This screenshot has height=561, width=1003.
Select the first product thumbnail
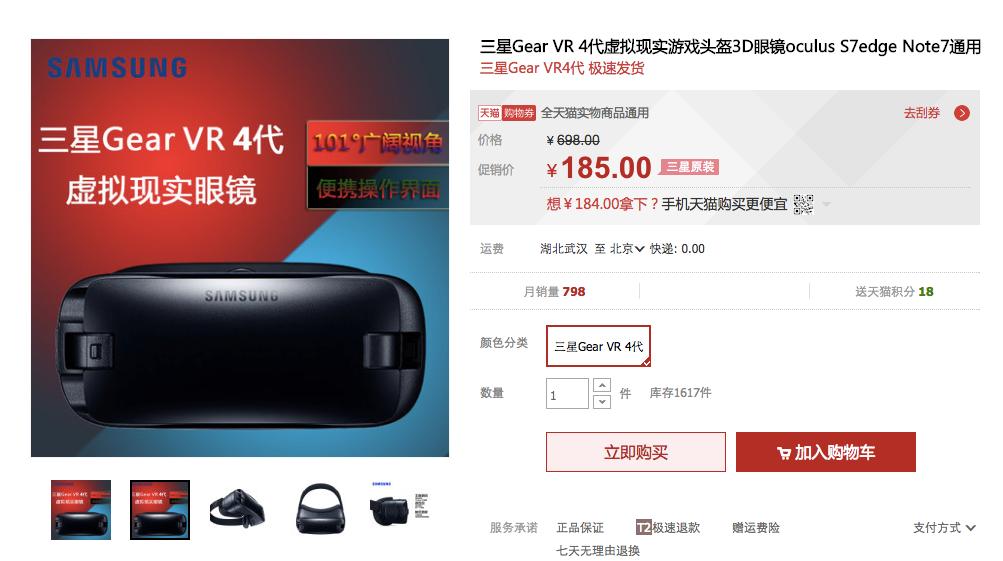[x=81, y=510]
